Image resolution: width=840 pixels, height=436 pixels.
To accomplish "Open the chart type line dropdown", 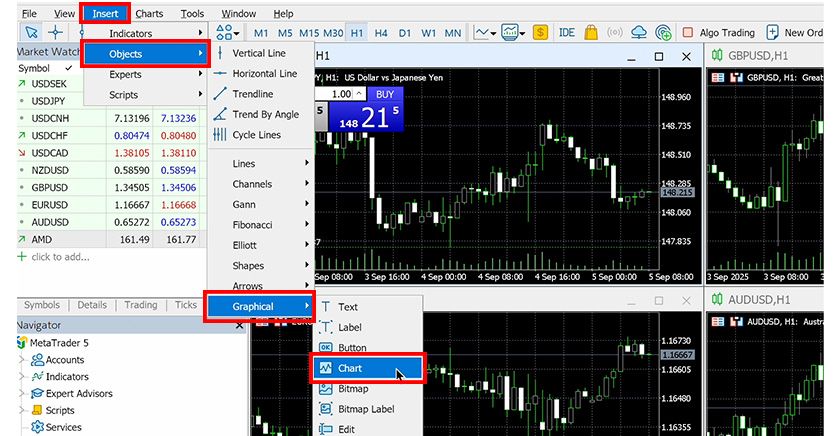I will click(x=486, y=33).
